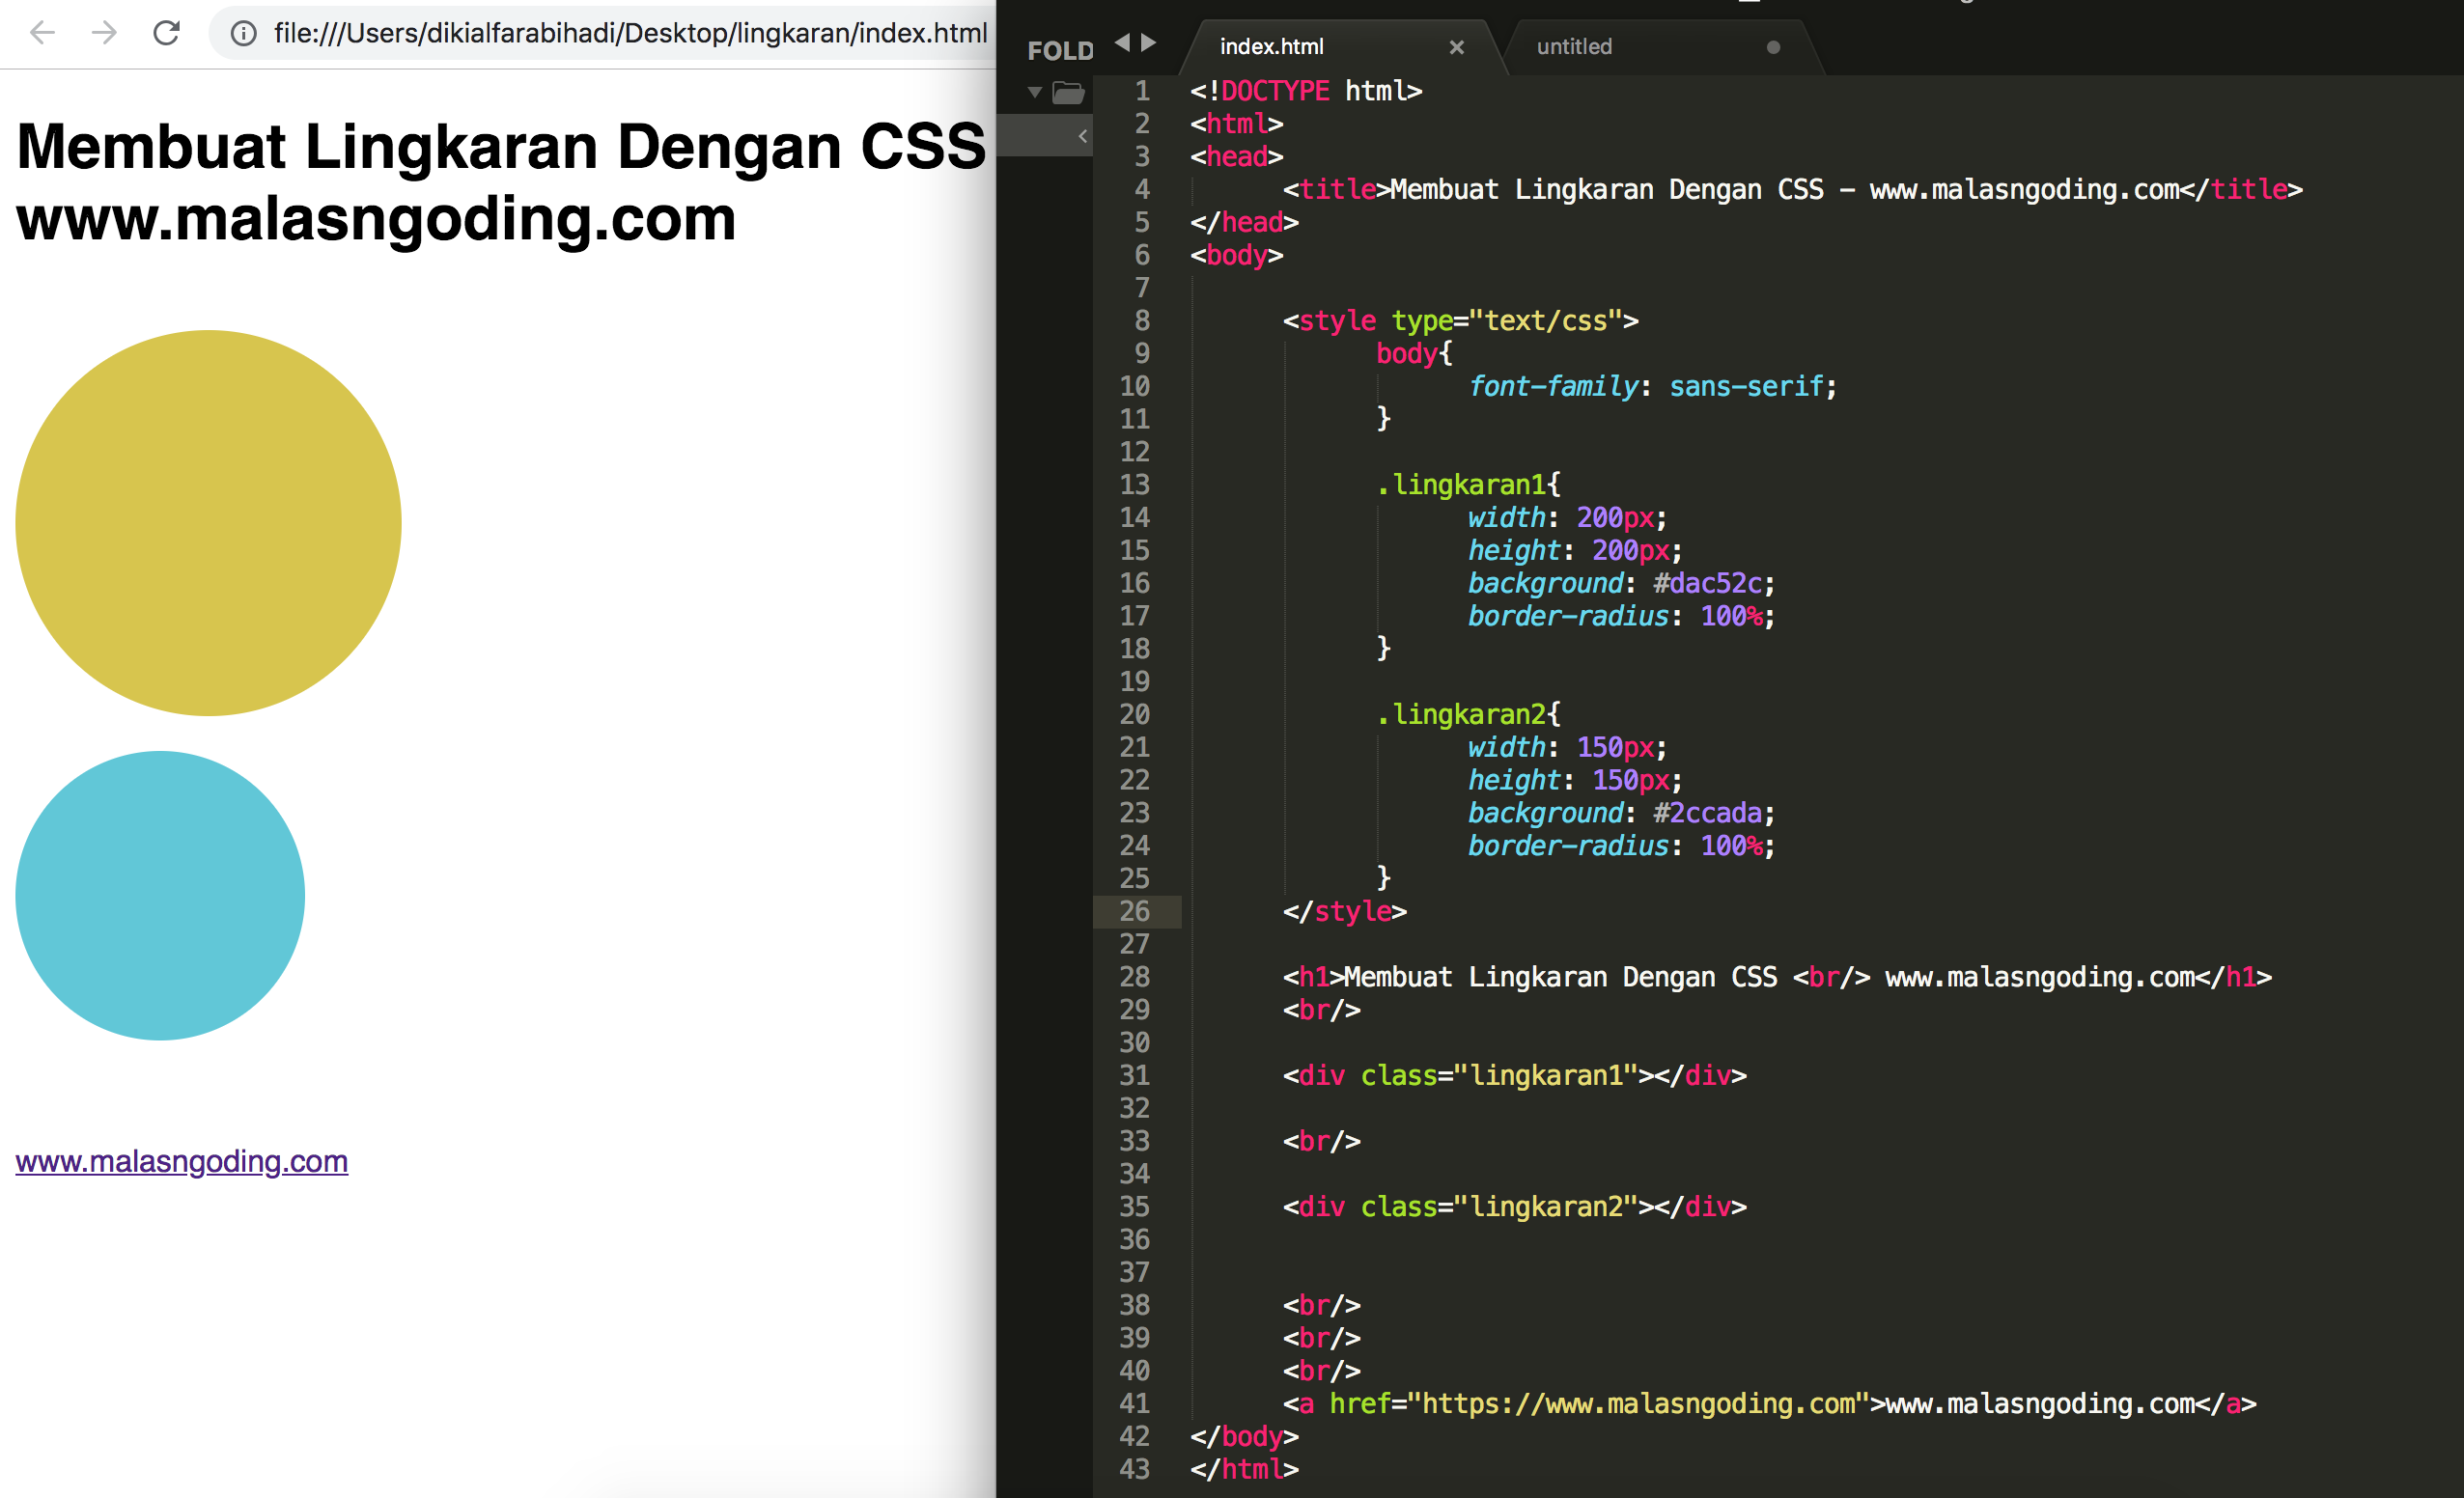This screenshot has width=2464, height=1498.
Task: Collapse the sidebar folder disclosure triangle
Action: pos(1035,93)
